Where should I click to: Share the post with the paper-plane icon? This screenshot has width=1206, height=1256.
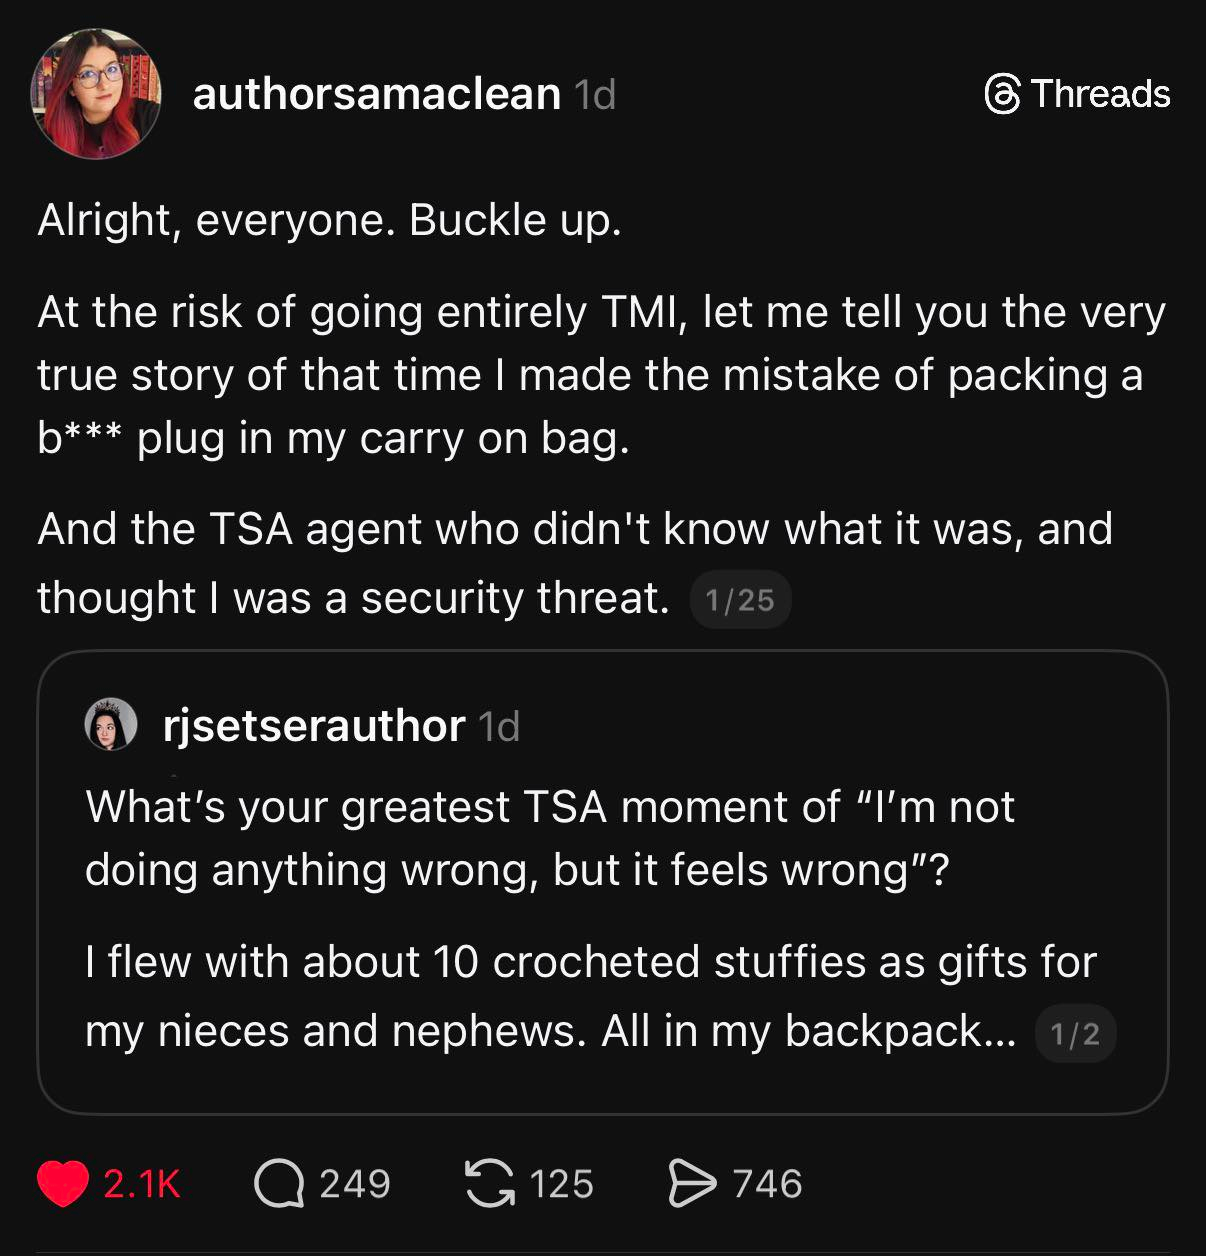pyautogui.click(x=692, y=1184)
